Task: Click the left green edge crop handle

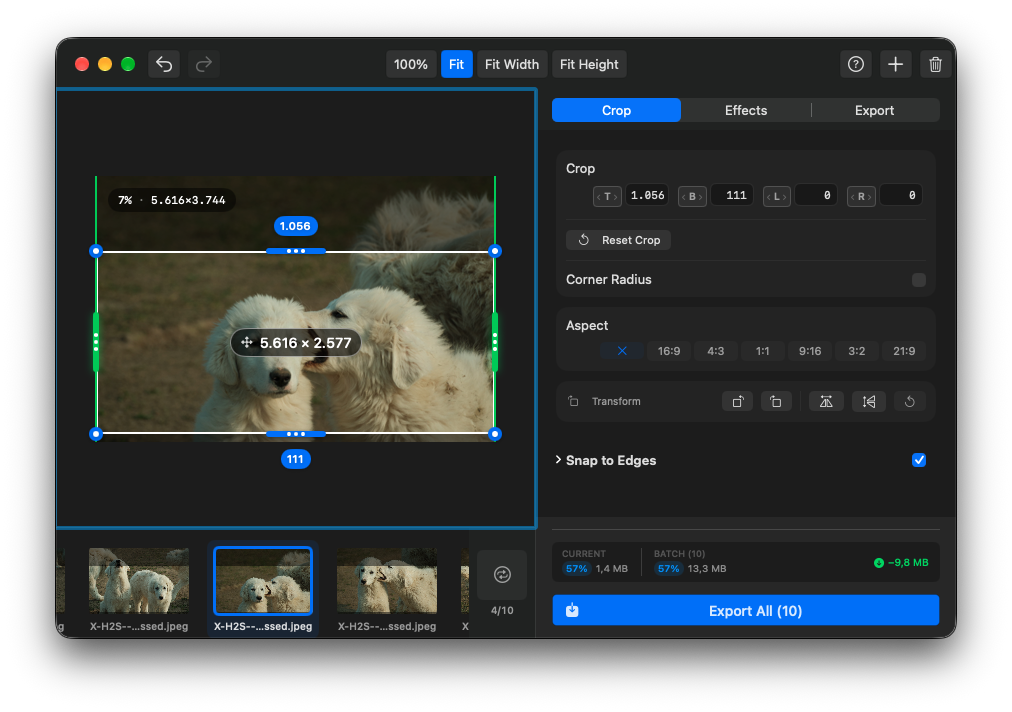Action: [96, 342]
